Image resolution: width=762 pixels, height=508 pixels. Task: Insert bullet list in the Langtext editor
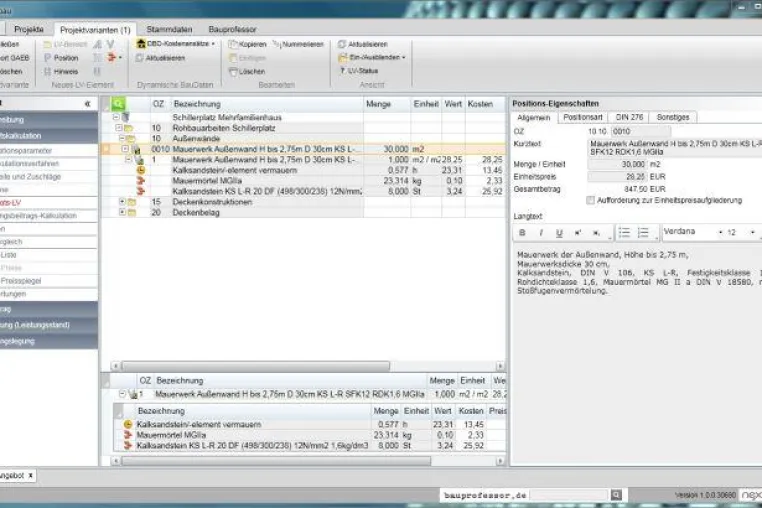tap(624, 233)
